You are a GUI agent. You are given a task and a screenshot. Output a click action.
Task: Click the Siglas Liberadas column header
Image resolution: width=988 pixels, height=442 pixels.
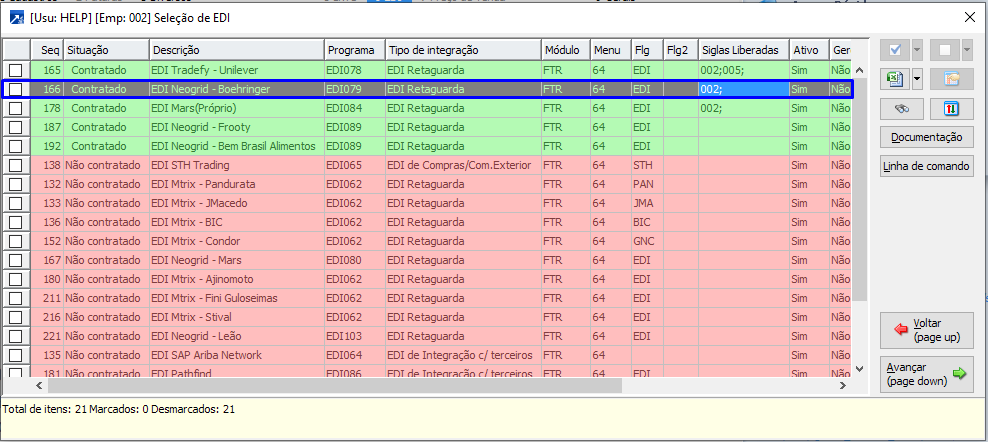click(x=744, y=50)
